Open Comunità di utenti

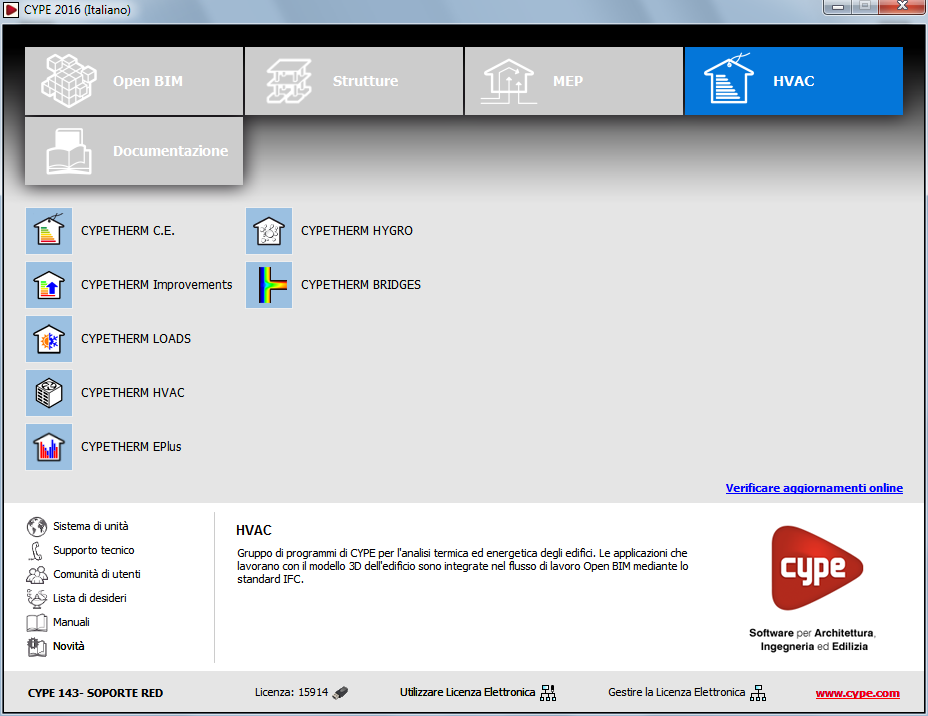(97, 574)
